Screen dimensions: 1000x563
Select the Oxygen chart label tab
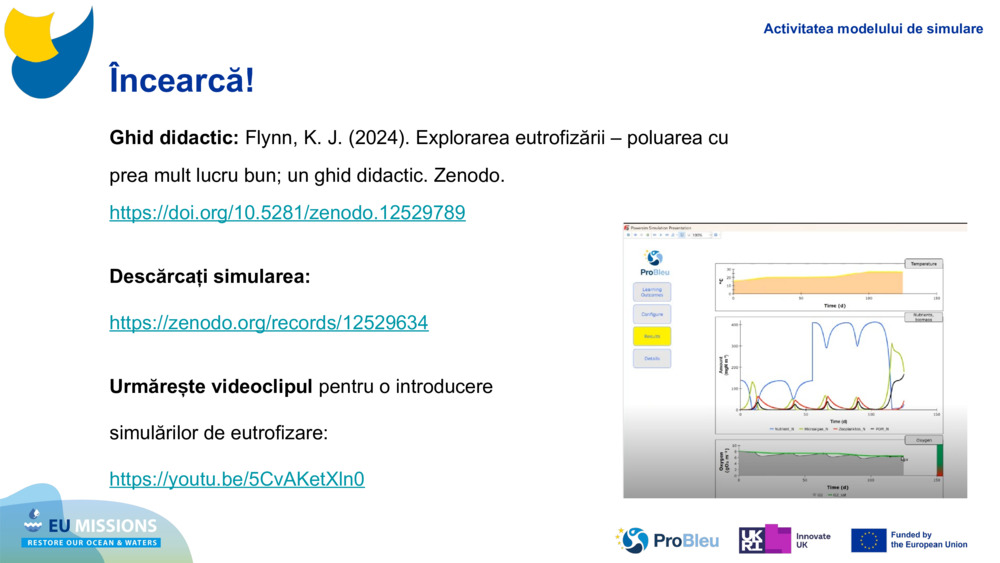click(x=923, y=439)
